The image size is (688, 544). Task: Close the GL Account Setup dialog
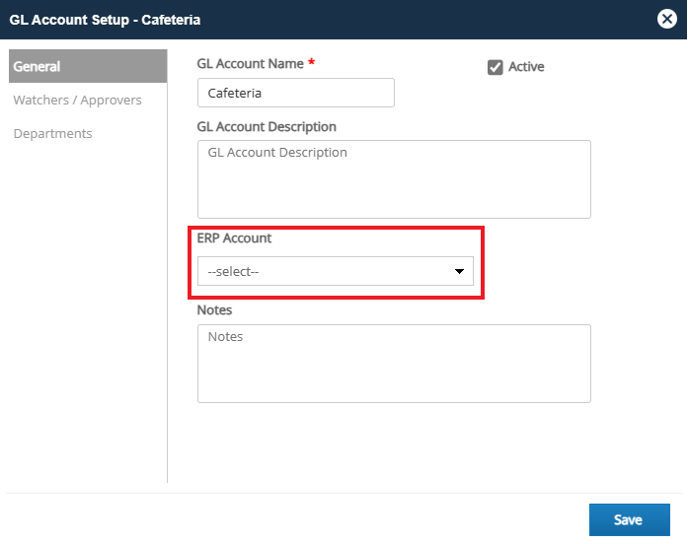666,19
